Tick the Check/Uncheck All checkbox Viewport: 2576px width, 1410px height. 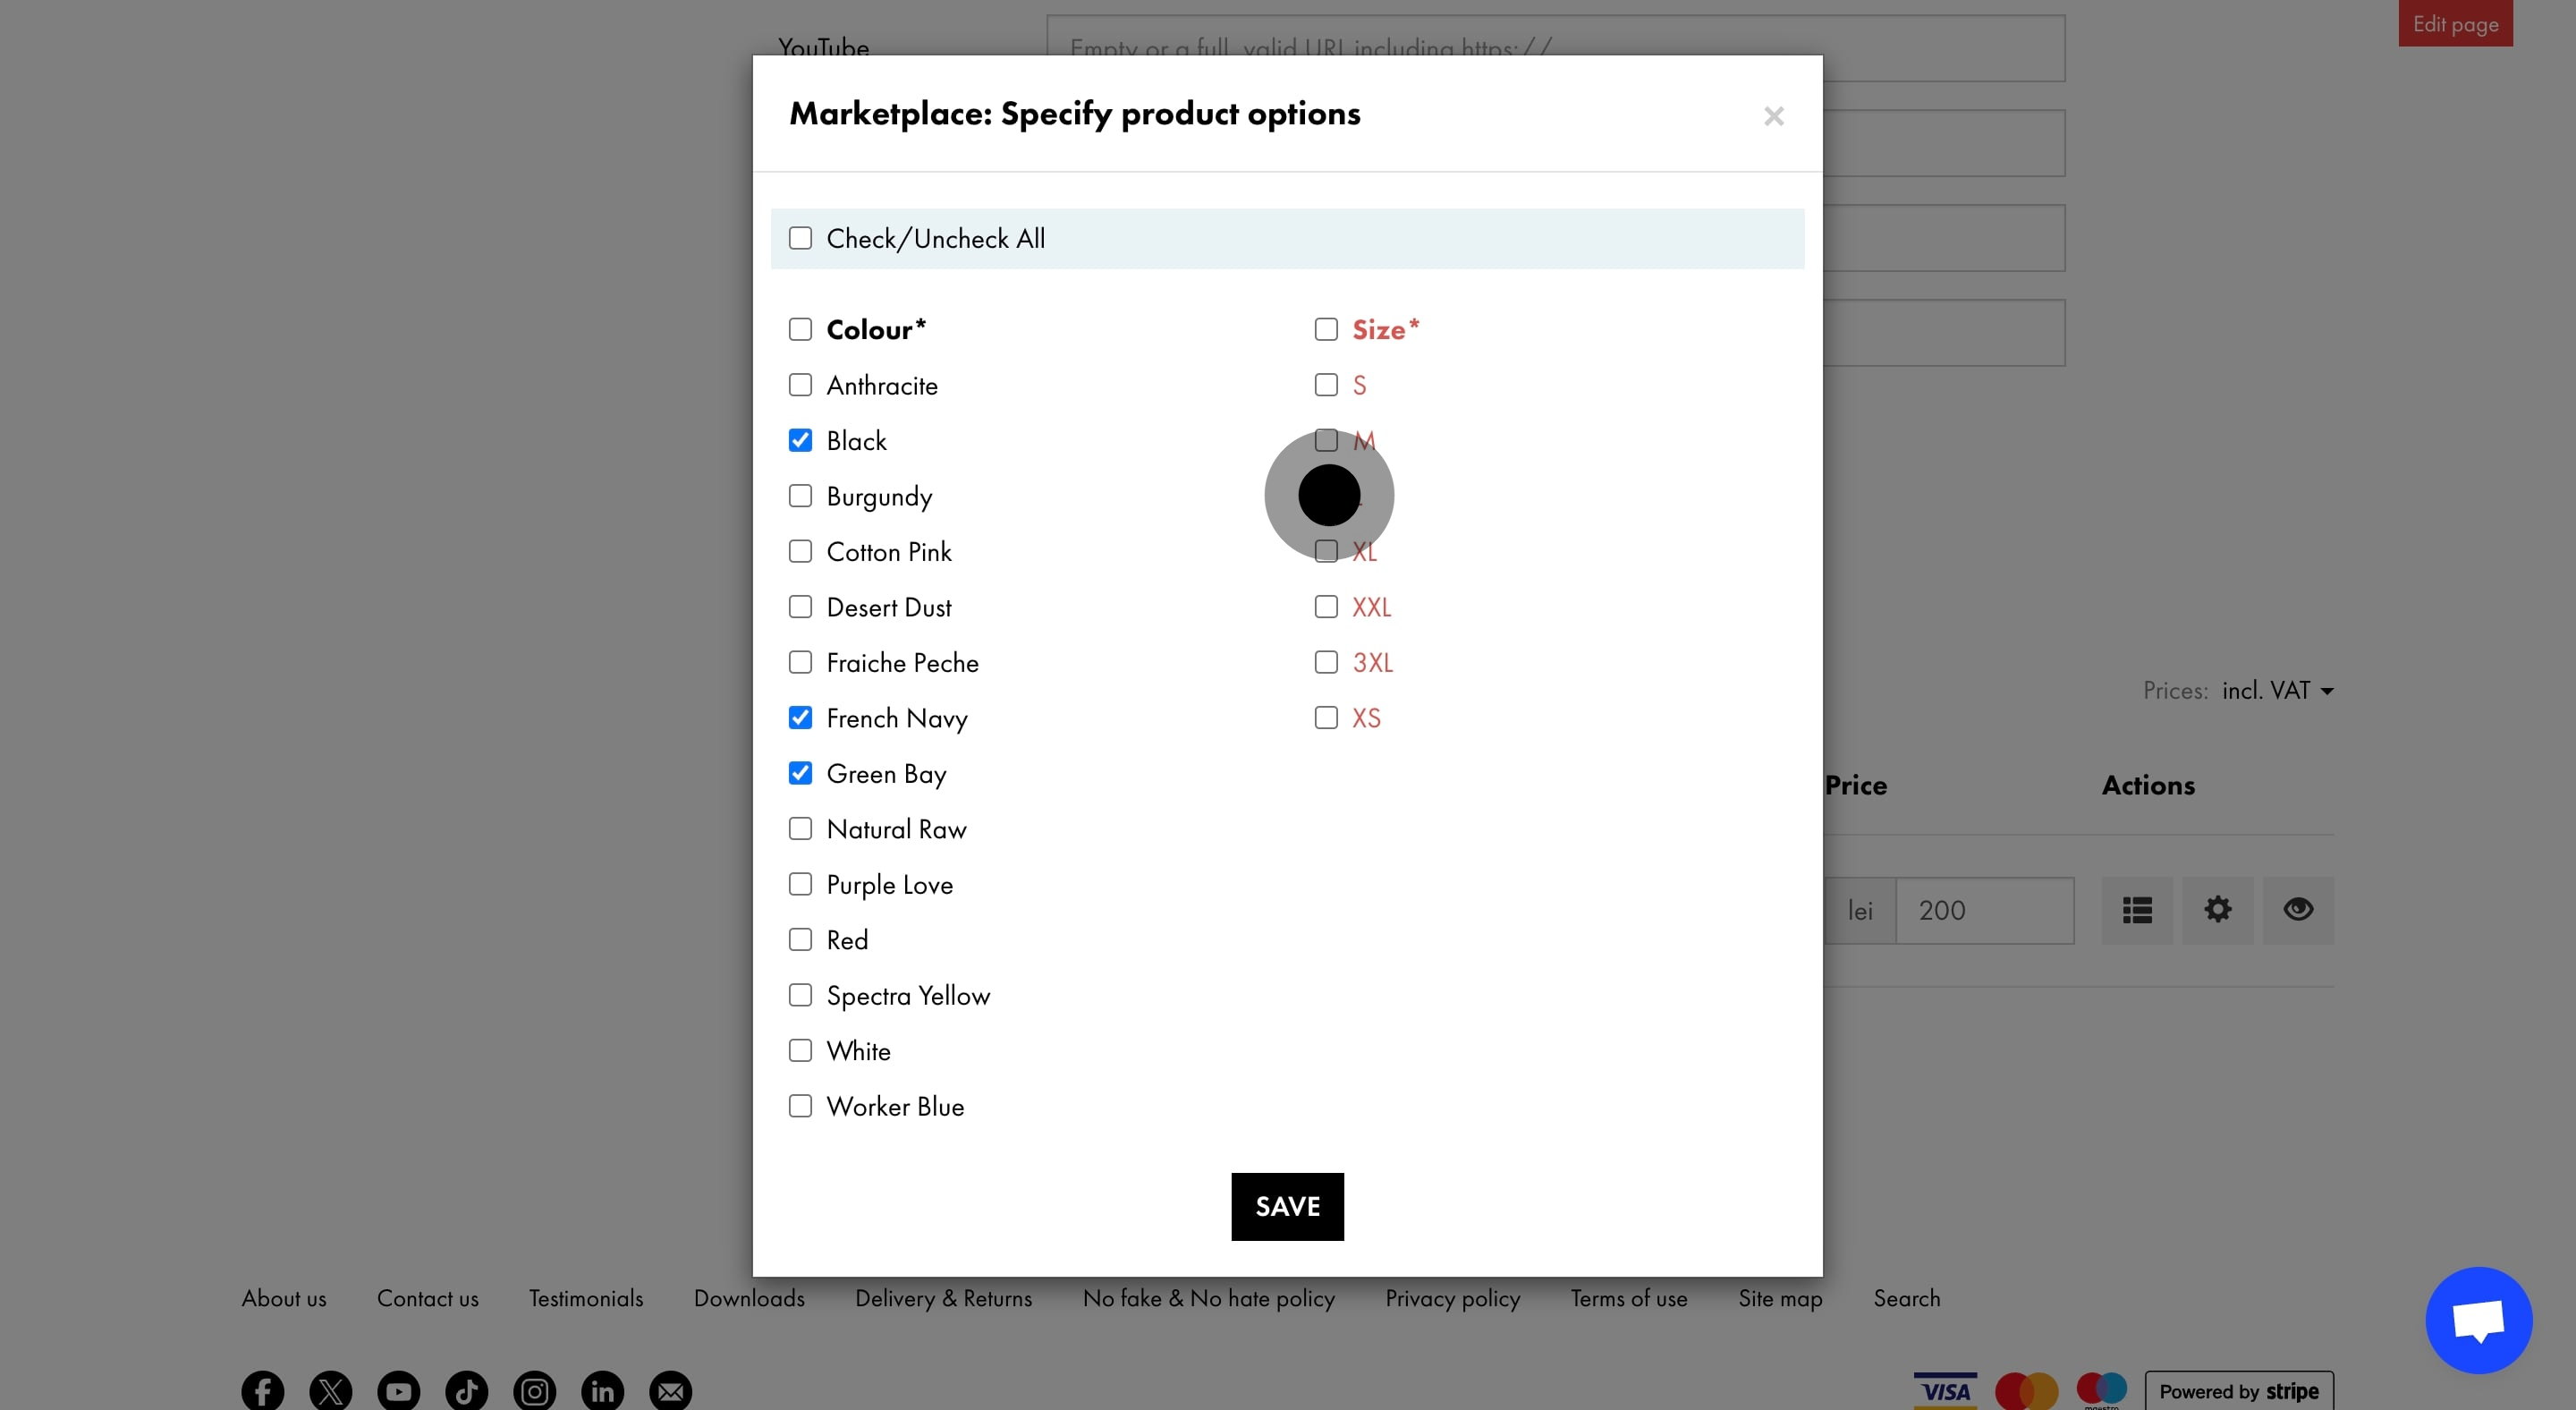coord(800,238)
